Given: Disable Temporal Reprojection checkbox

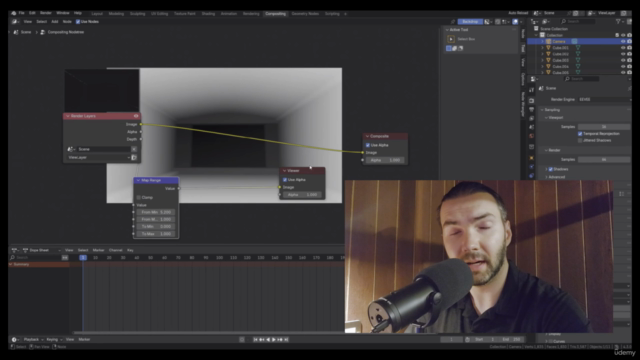Looking at the screenshot, I should (580, 133).
